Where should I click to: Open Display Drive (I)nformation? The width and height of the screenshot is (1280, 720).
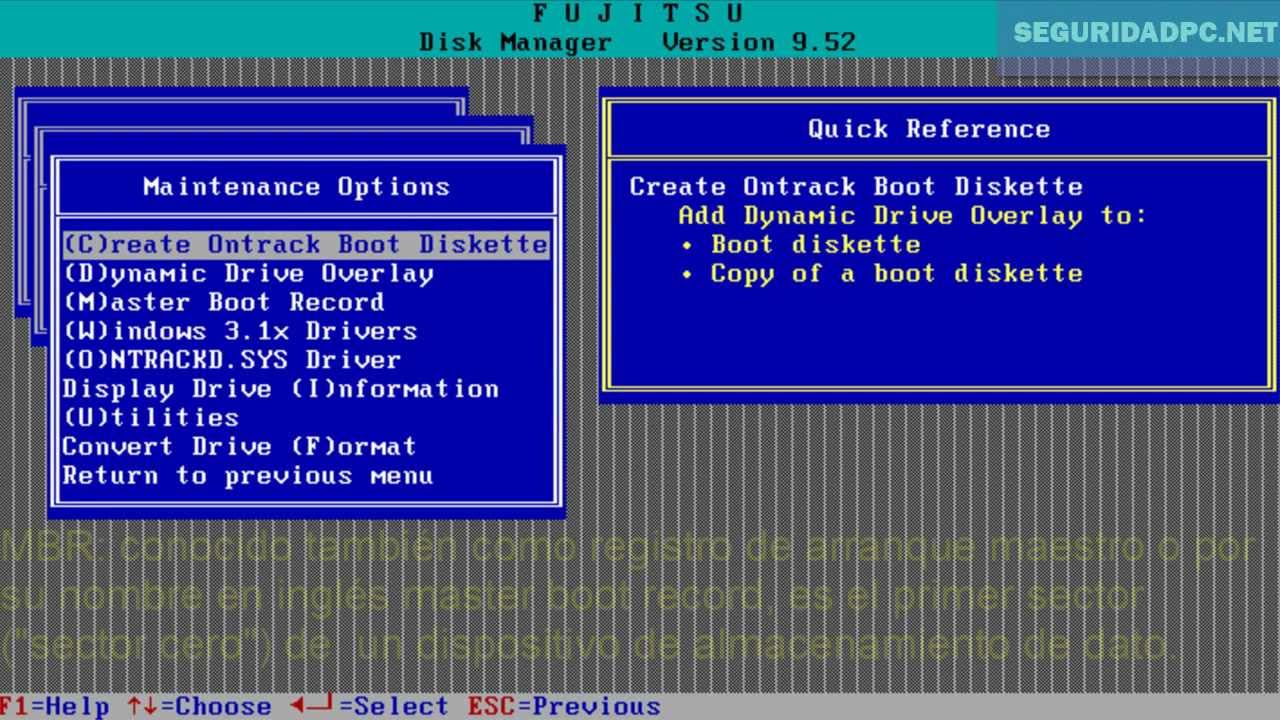pos(281,389)
